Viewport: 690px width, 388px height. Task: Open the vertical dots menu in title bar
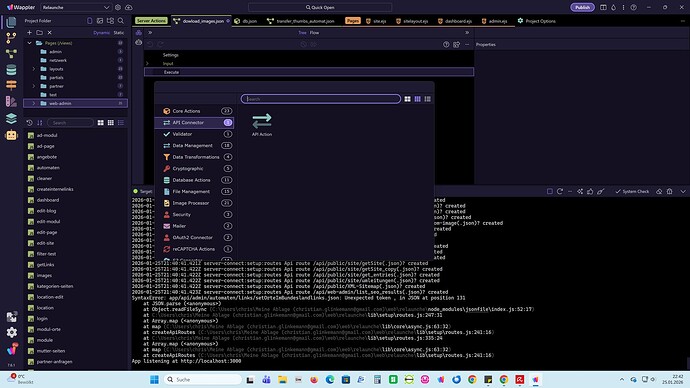pos(623,7)
